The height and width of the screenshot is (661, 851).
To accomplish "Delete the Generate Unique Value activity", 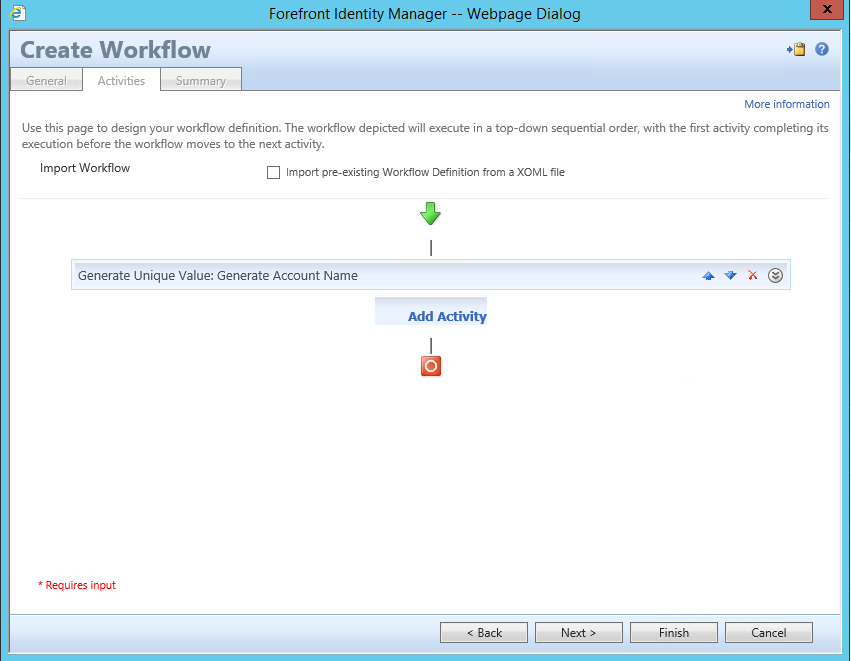I will [753, 276].
